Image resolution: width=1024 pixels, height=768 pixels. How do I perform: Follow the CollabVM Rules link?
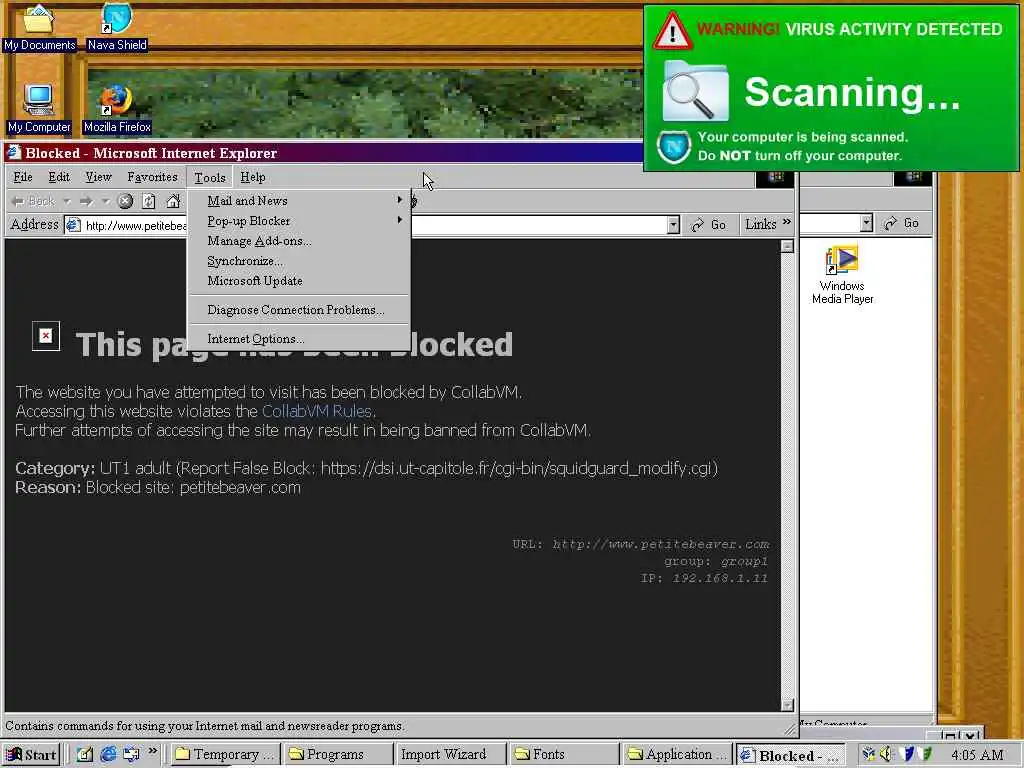[317, 411]
